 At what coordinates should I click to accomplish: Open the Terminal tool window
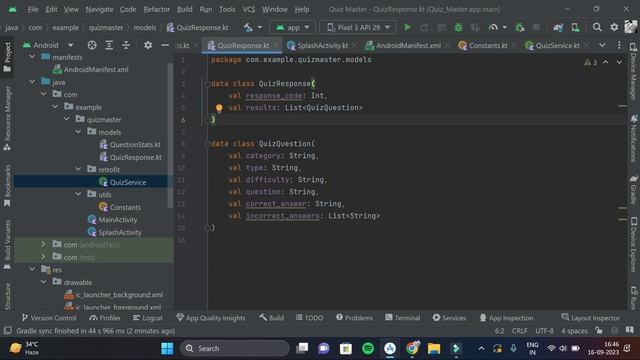(x=402, y=318)
